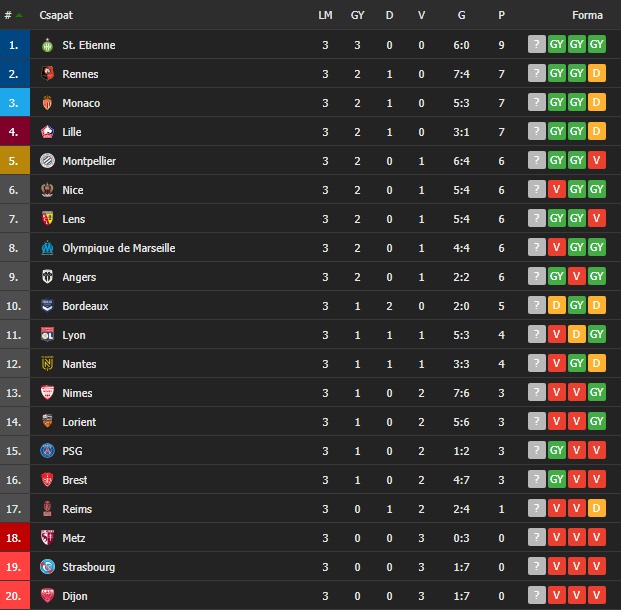The image size is (621, 610).
Task: Click the Dijon team name
Action: (x=75, y=596)
